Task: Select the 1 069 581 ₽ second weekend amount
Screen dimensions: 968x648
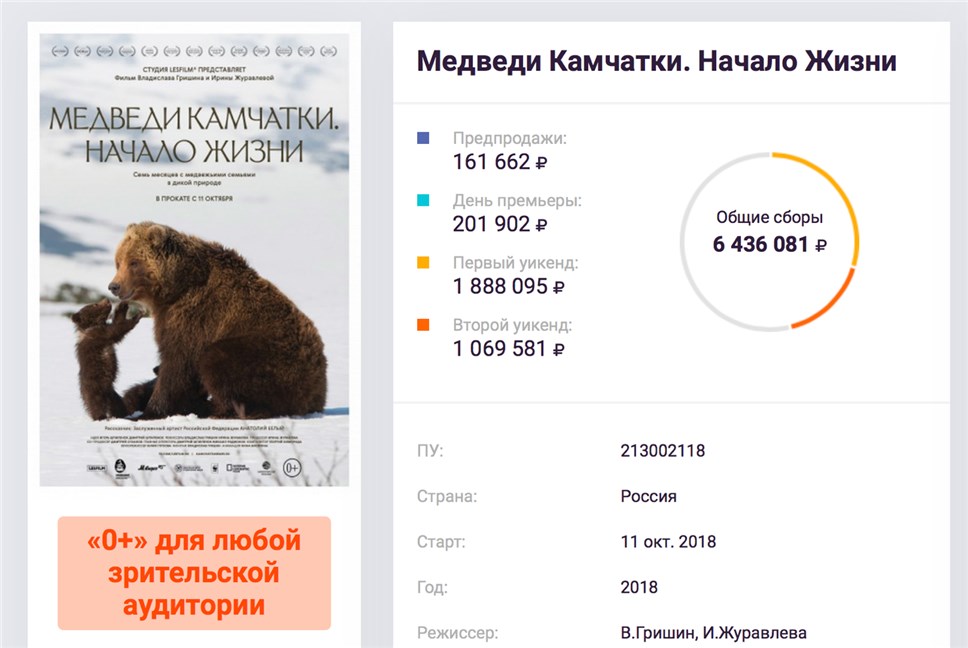Action: 509,349
